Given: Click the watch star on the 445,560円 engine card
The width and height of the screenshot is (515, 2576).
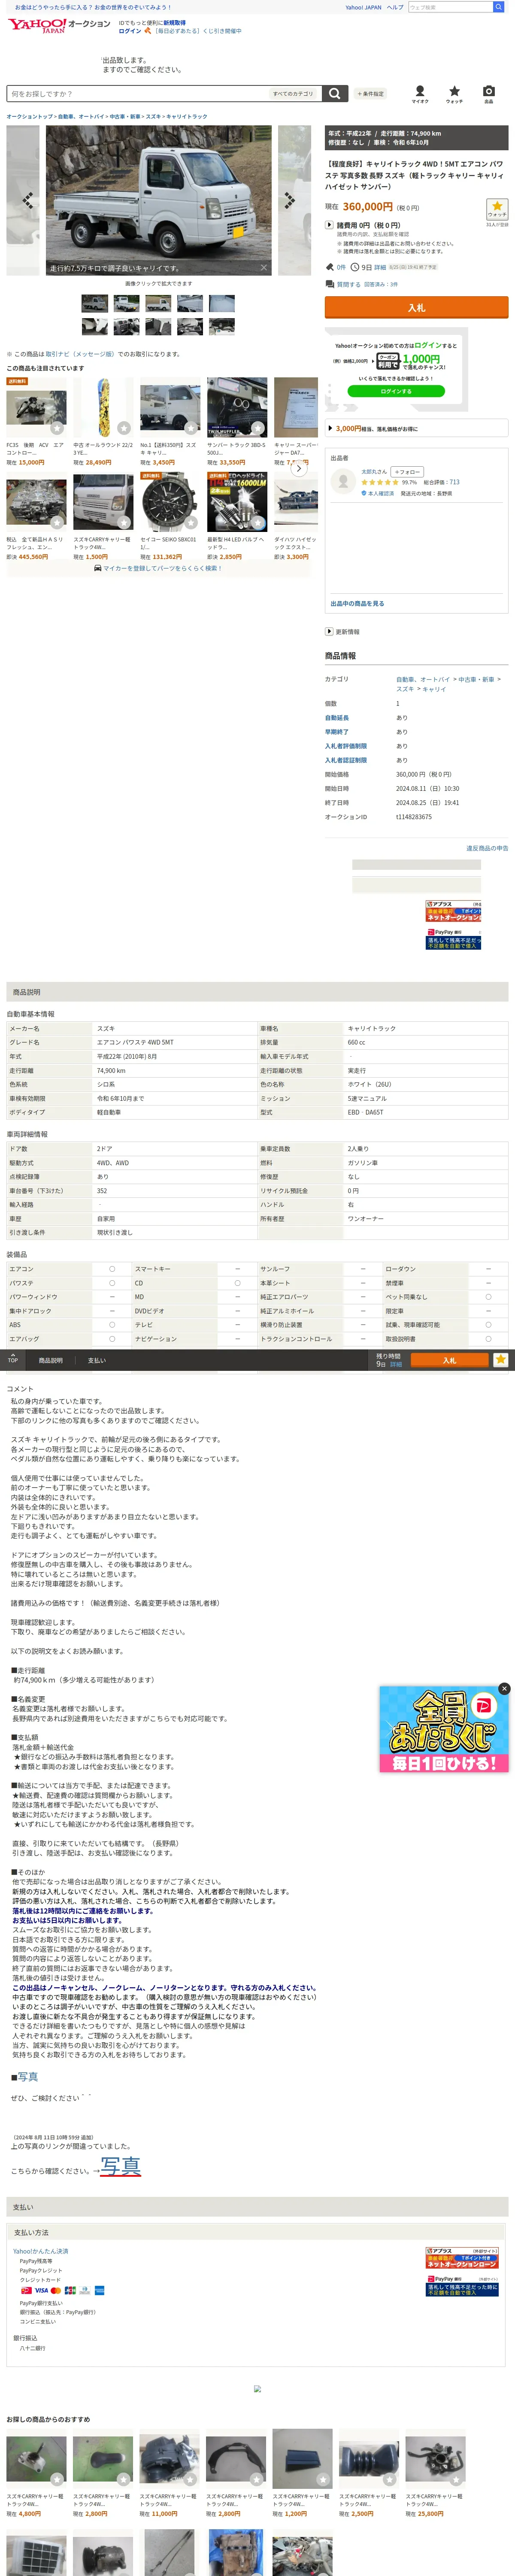Looking at the screenshot, I should pyautogui.click(x=57, y=522).
